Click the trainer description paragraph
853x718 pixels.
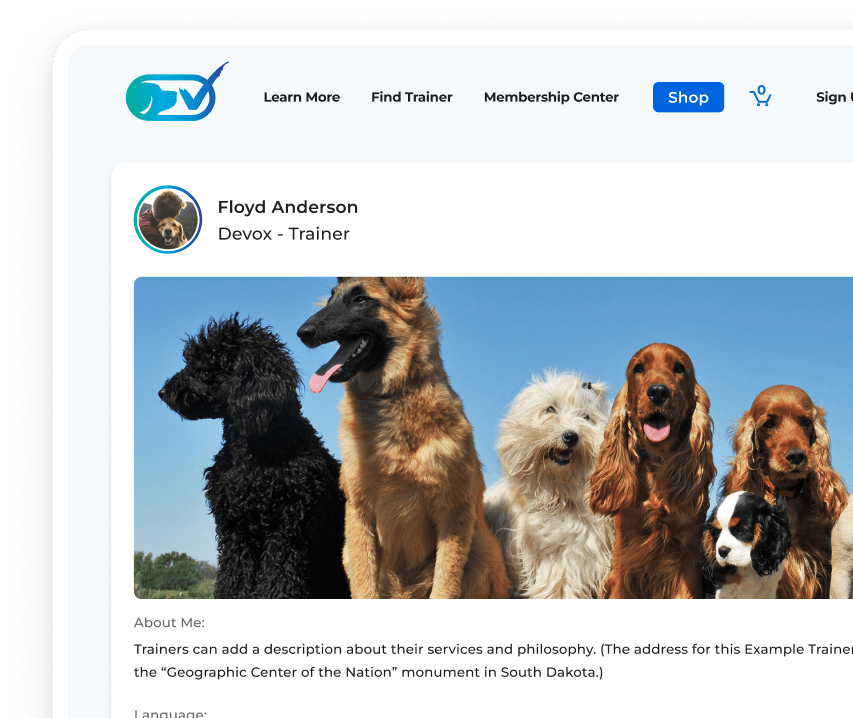490,660
